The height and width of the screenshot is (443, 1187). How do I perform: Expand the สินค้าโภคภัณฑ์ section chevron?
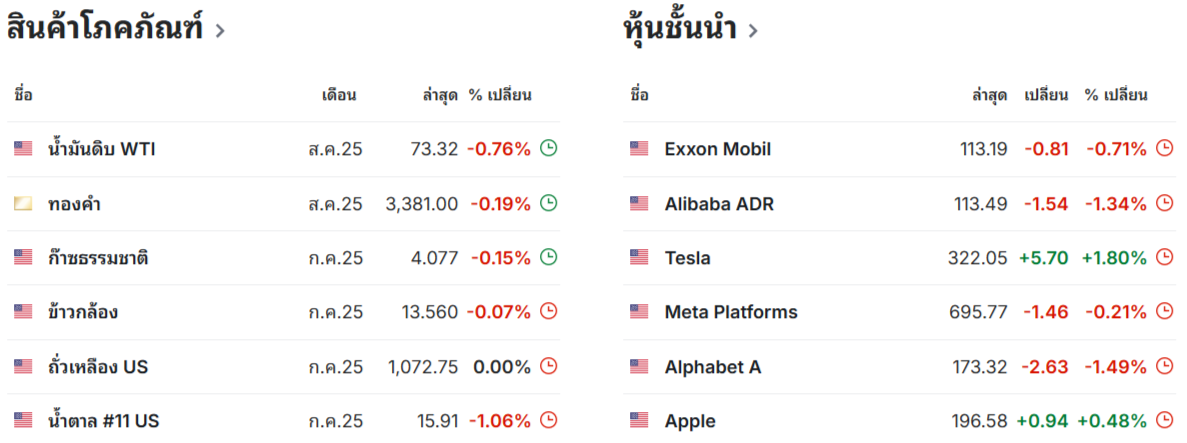(220, 31)
